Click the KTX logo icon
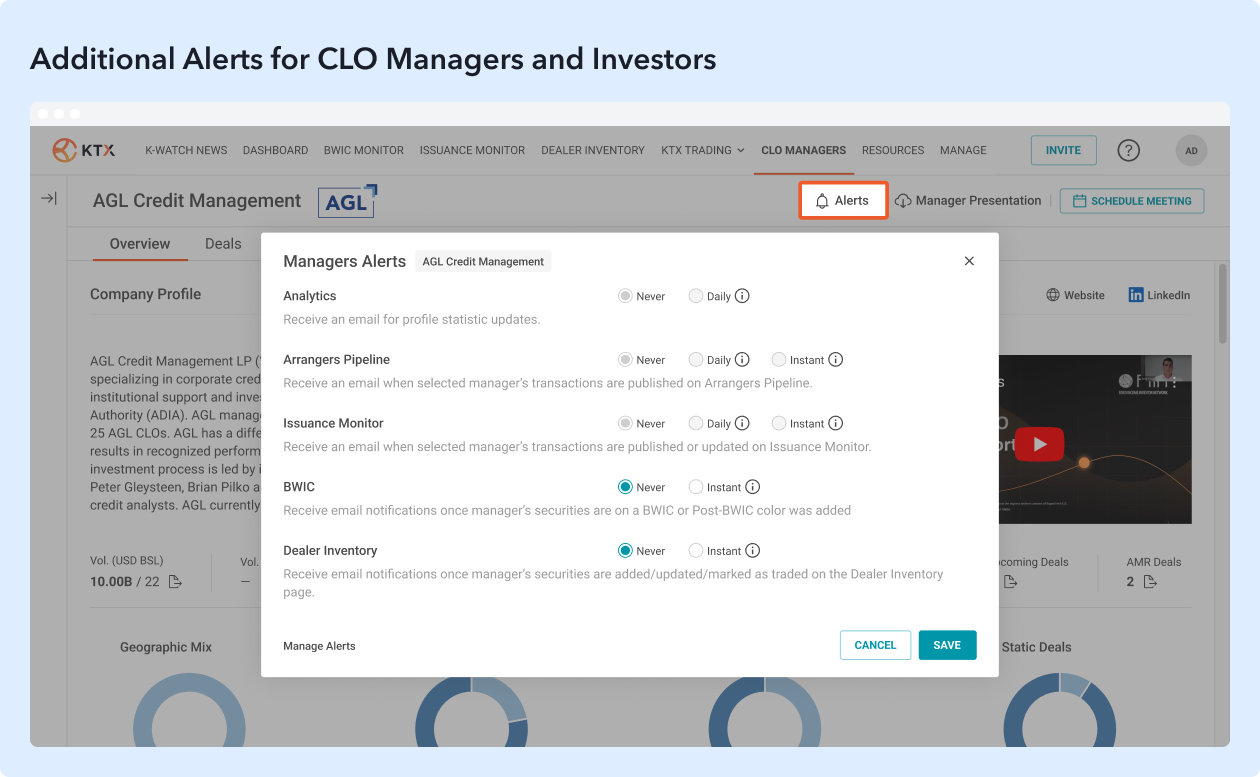 (x=65, y=150)
